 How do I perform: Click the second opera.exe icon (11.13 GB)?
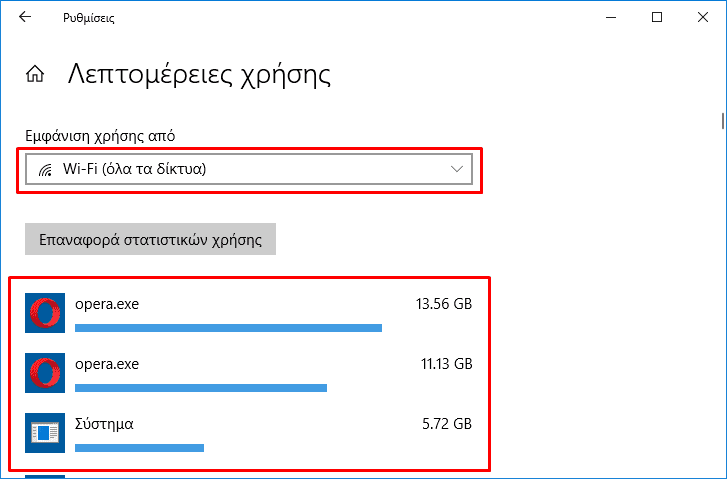[45, 373]
